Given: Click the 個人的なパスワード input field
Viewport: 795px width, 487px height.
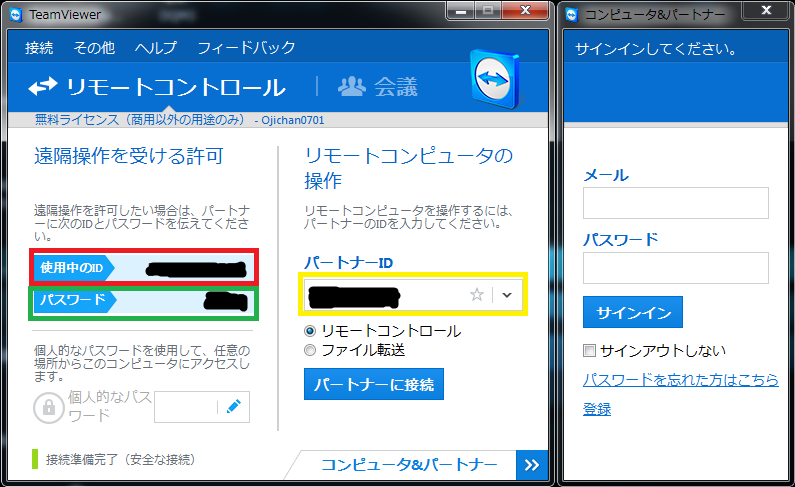Looking at the screenshot, I should 202,406.
